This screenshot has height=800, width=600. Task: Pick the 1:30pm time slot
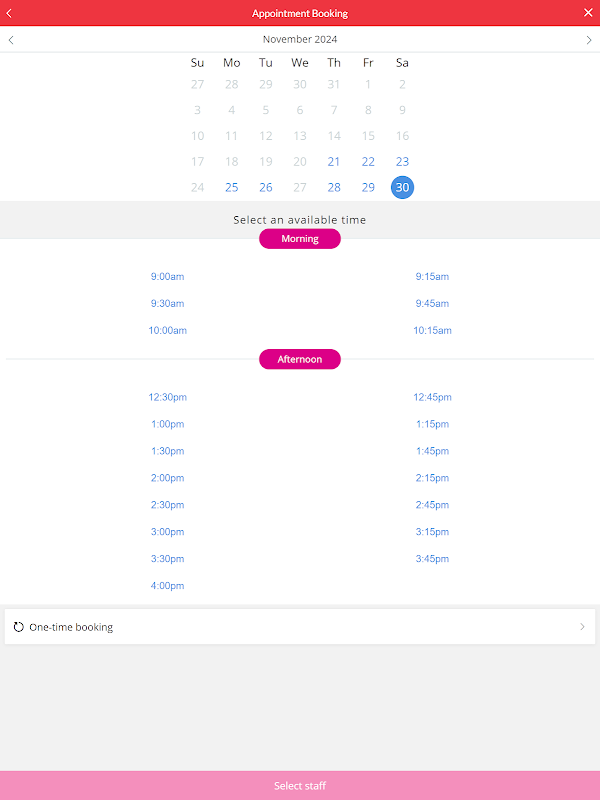coord(167,452)
